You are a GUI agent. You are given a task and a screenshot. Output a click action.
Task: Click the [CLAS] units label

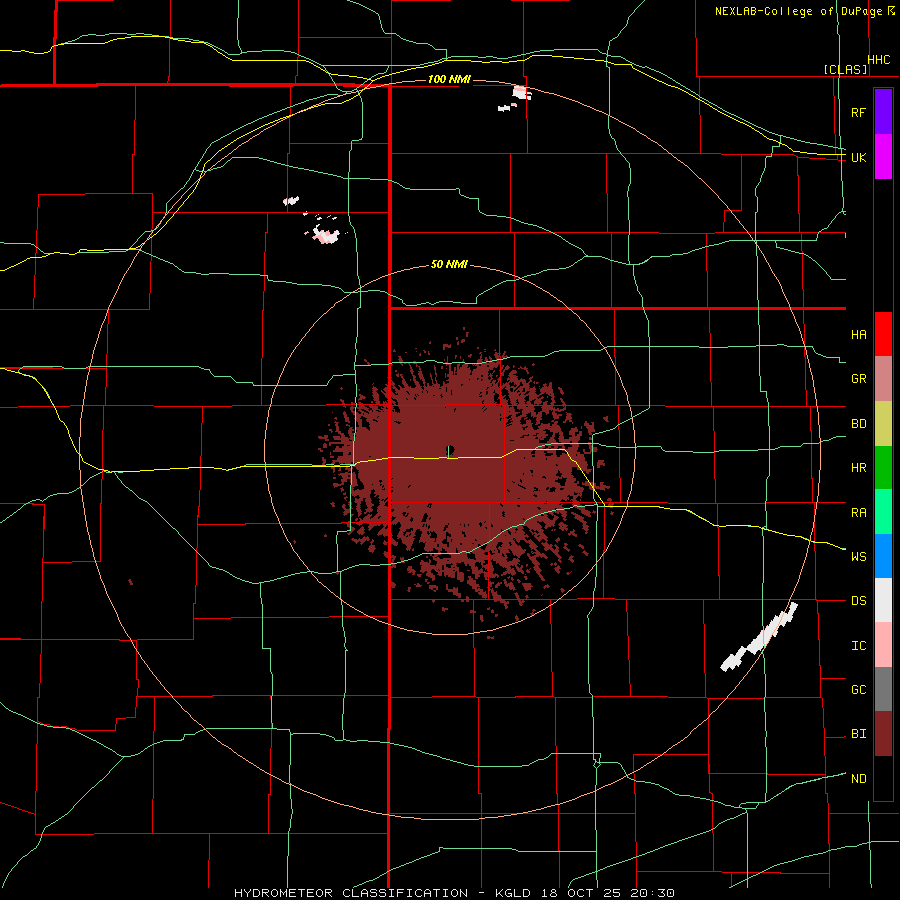(x=845, y=69)
